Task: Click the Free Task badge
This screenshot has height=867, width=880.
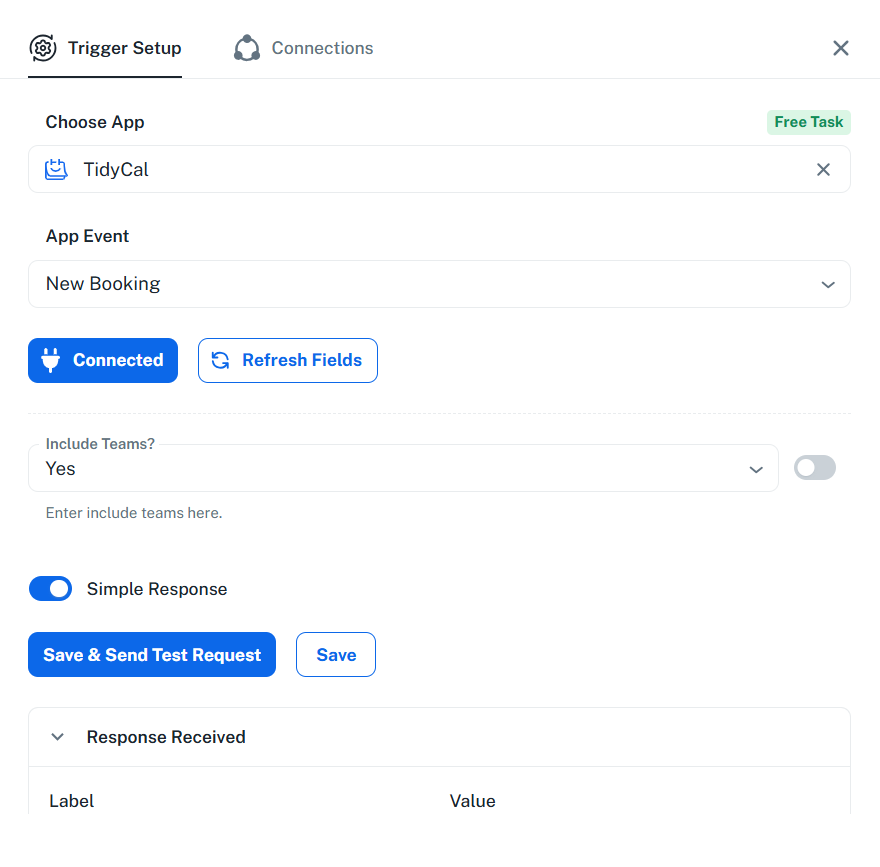Action: coord(808,122)
